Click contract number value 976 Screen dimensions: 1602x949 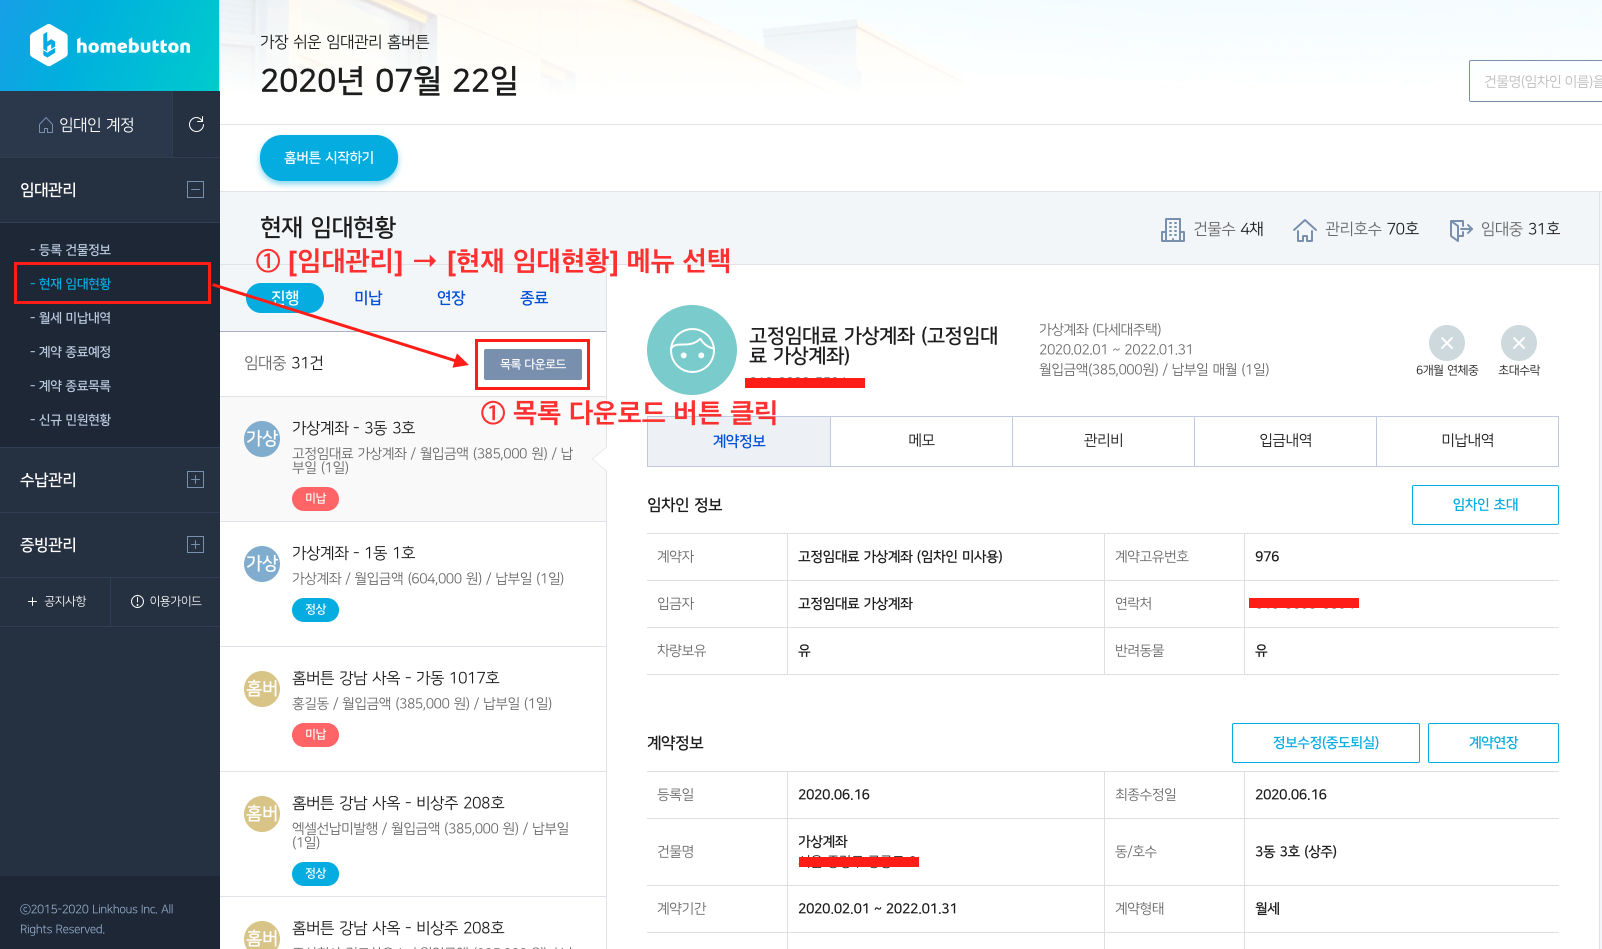coord(1267,557)
